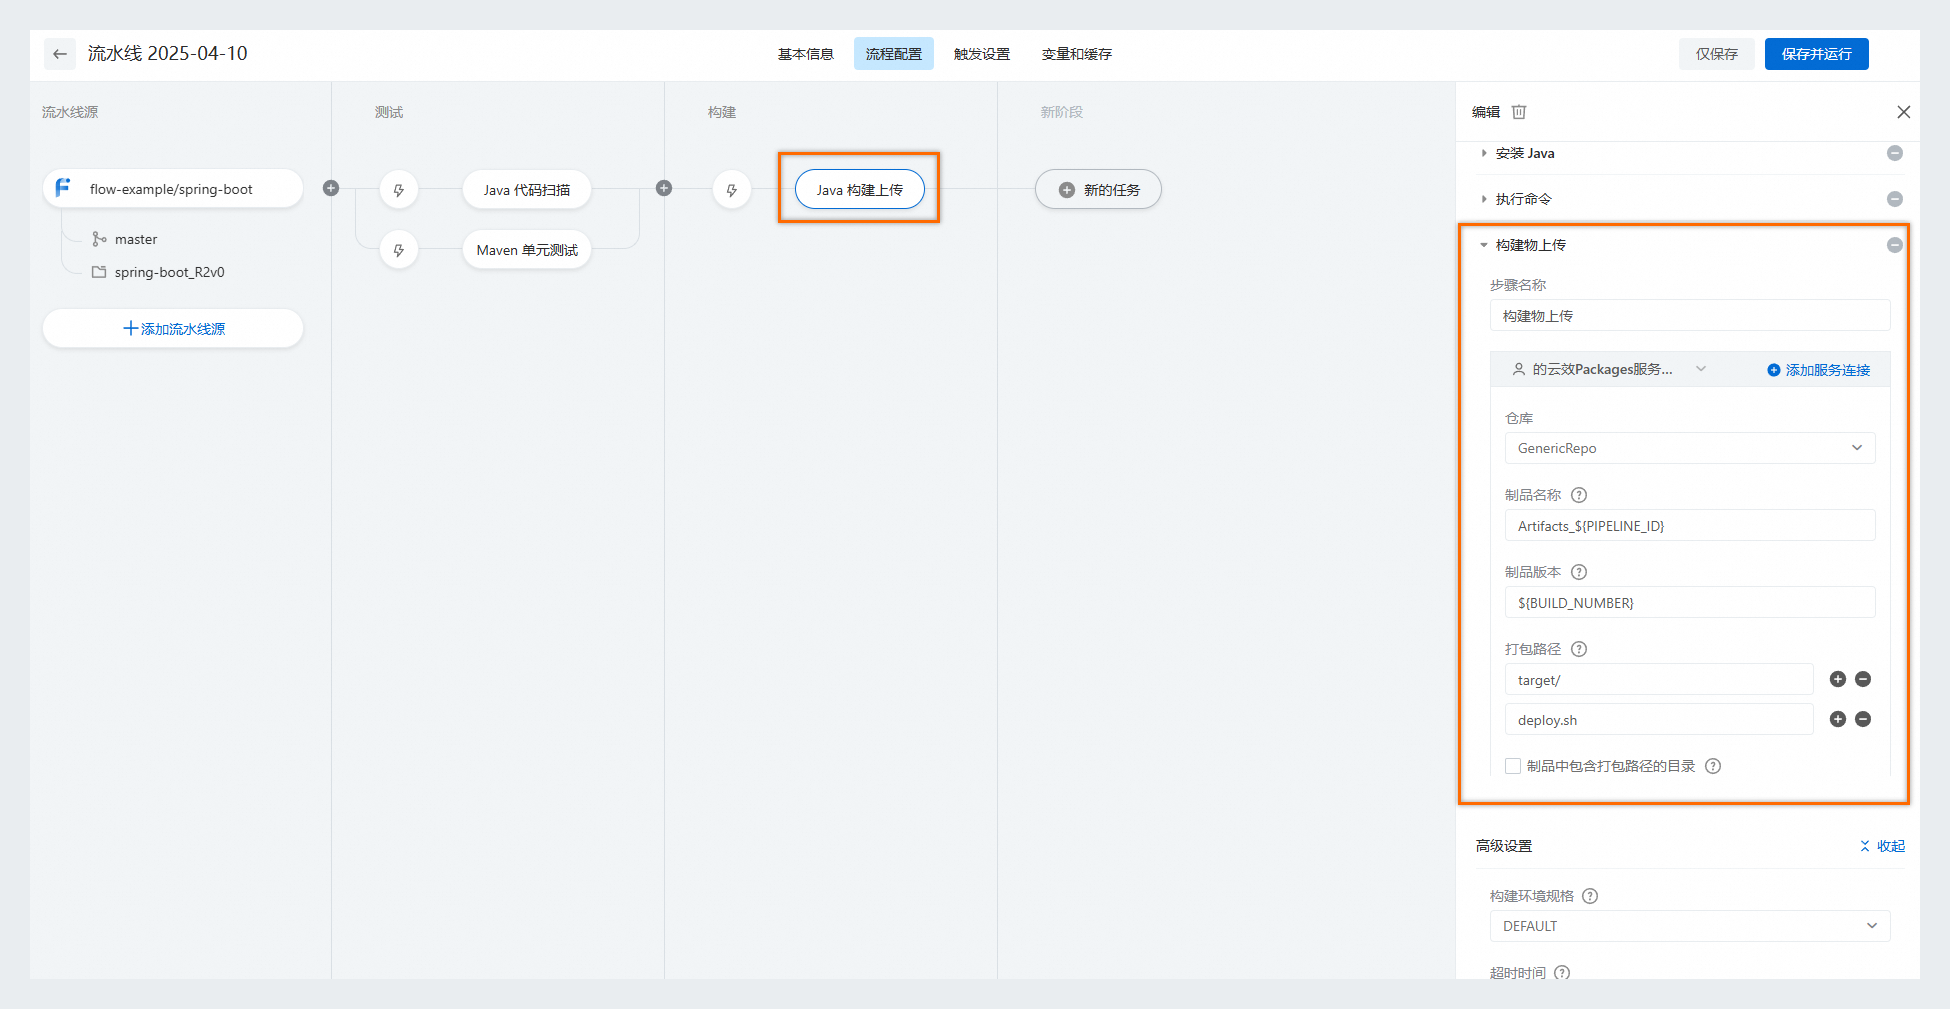Add a stage before the 构建 stage

pos(664,188)
